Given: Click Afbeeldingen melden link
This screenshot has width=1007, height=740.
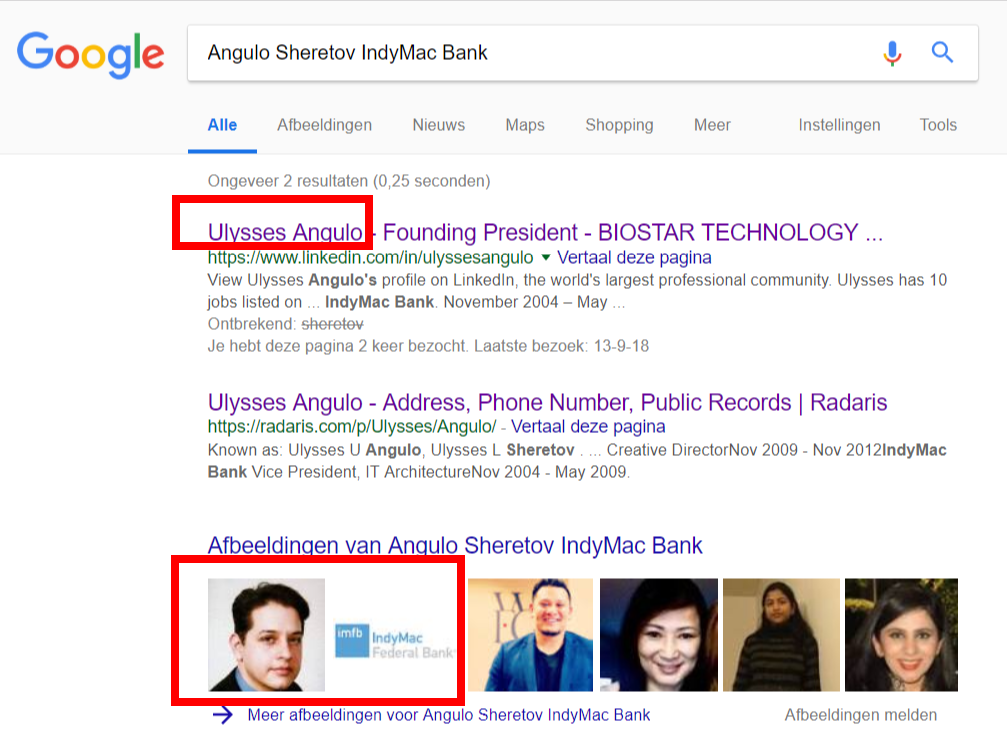Looking at the screenshot, I should 860,715.
